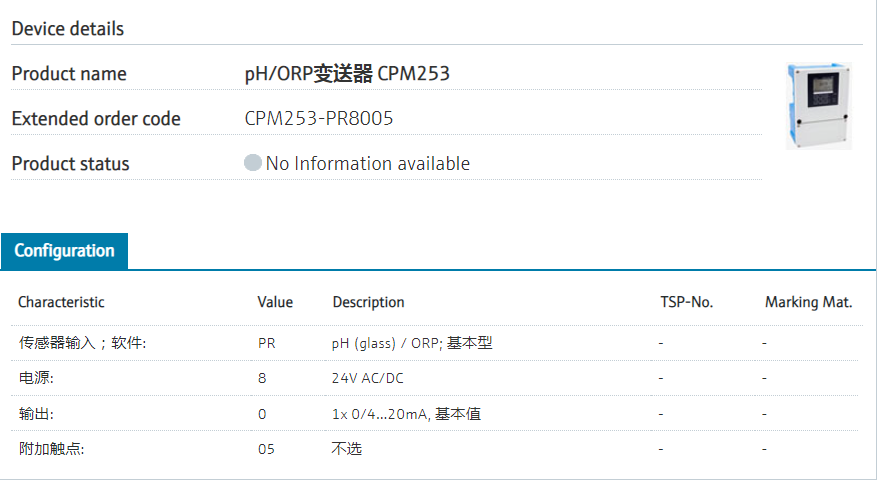Click the extended order code CPM253-PR8005
The height and width of the screenshot is (483, 877).
coord(319,119)
